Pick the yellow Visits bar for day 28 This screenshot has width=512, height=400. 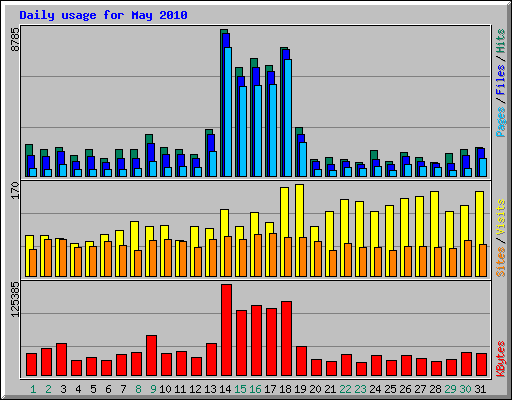pyautogui.click(x=435, y=219)
